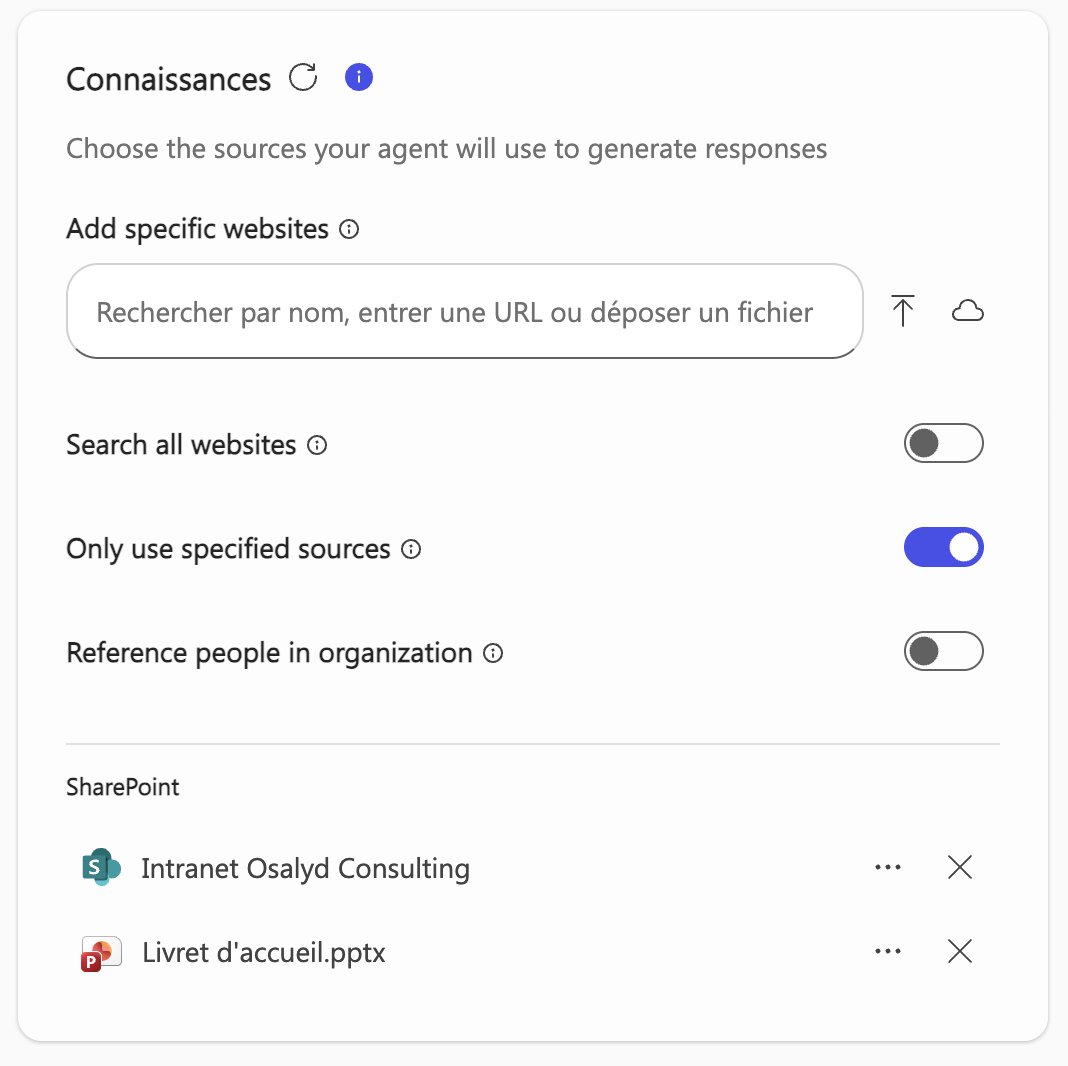Open more options for Livret d'accueil.pptx

888,952
